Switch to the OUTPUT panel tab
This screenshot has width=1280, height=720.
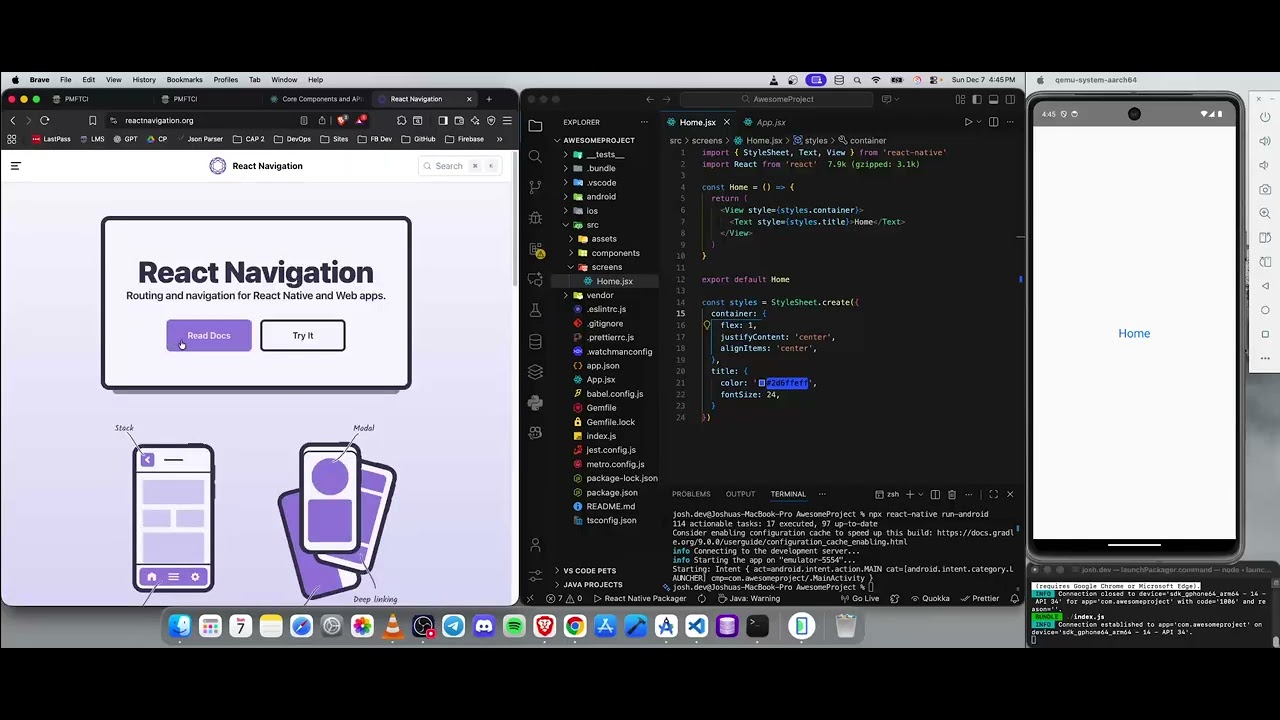pos(740,494)
